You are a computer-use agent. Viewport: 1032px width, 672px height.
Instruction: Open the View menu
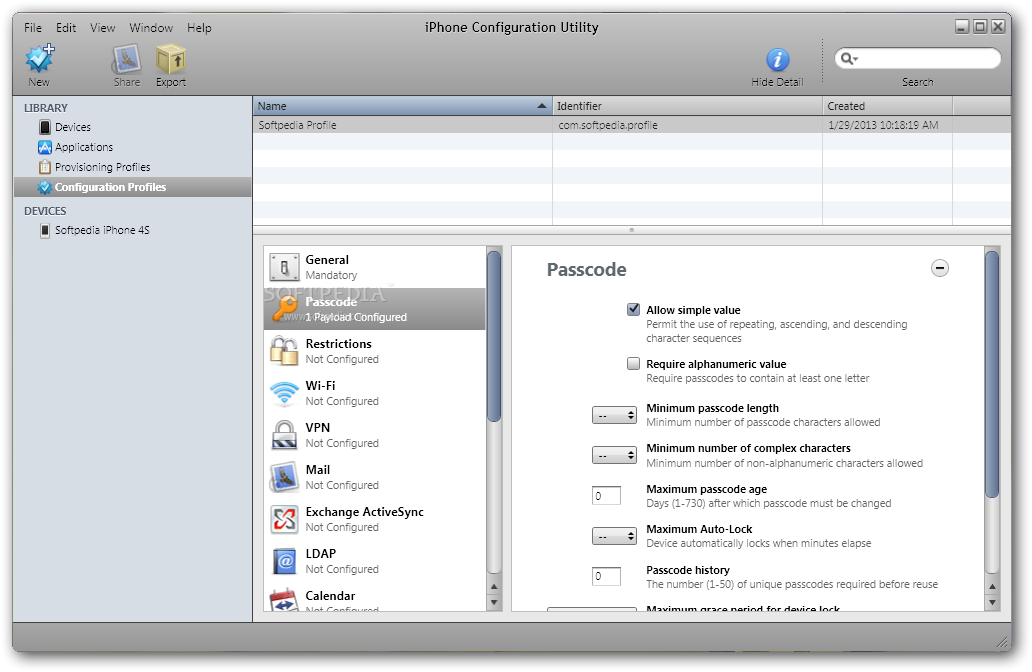tap(103, 28)
